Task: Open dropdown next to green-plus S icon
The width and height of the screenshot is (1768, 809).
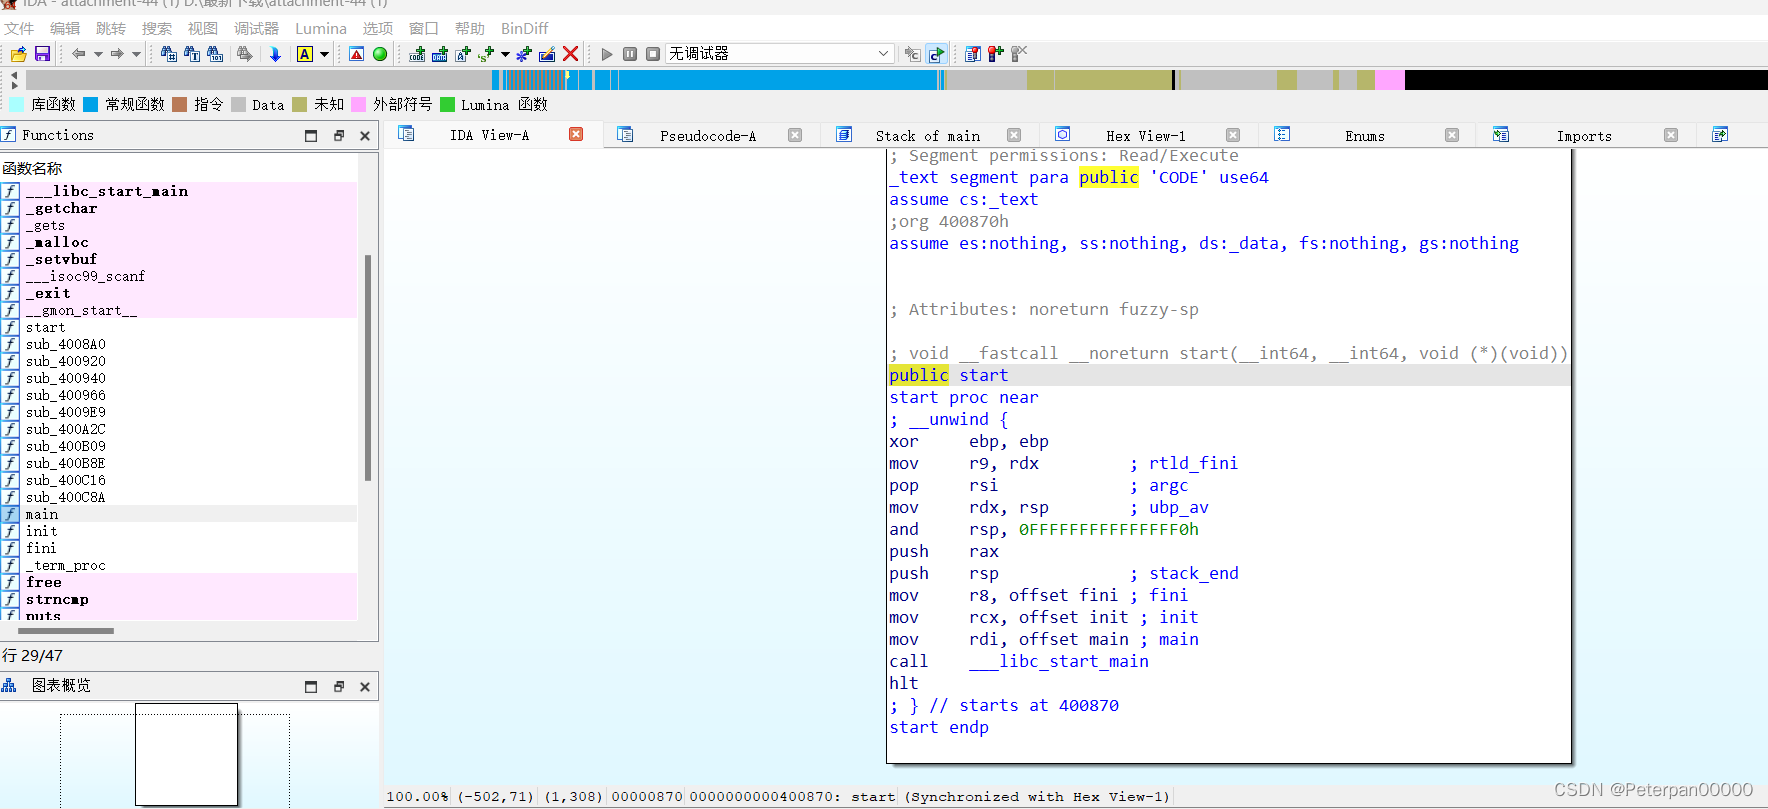Action: pyautogui.click(x=505, y=54)
